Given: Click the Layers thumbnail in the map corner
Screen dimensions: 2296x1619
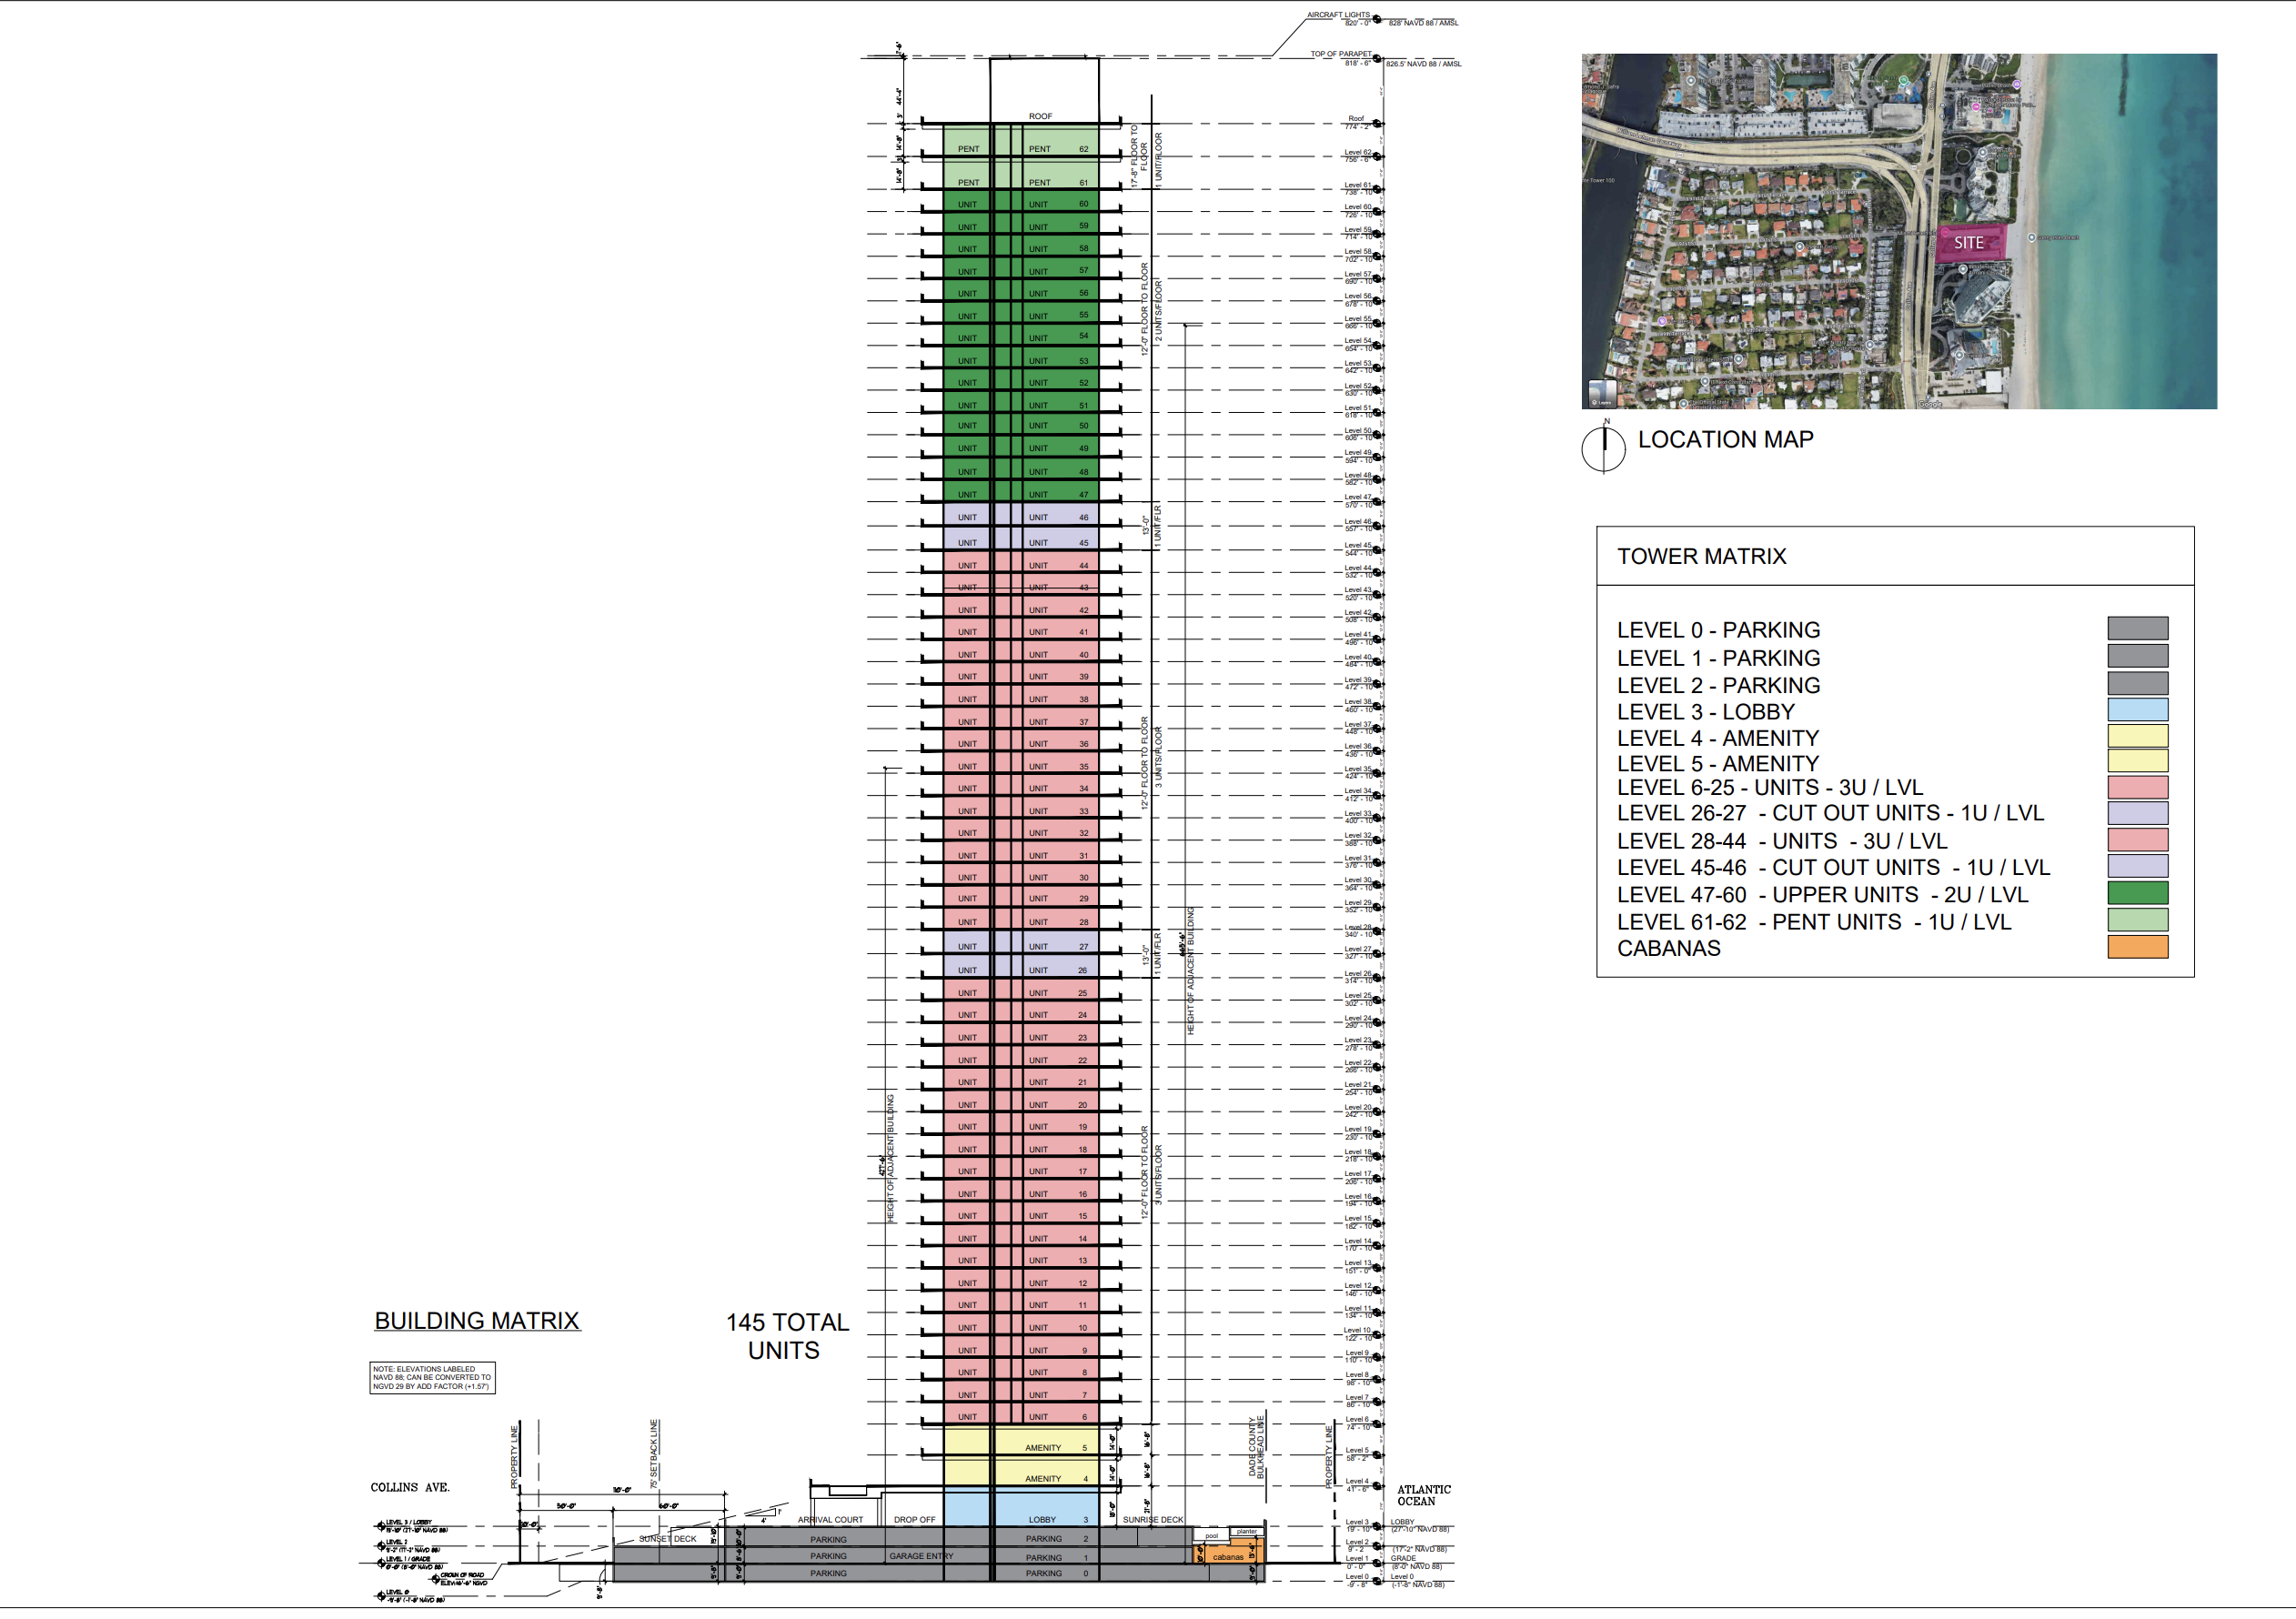Looking at the screenshot, I should [1602, 394].
